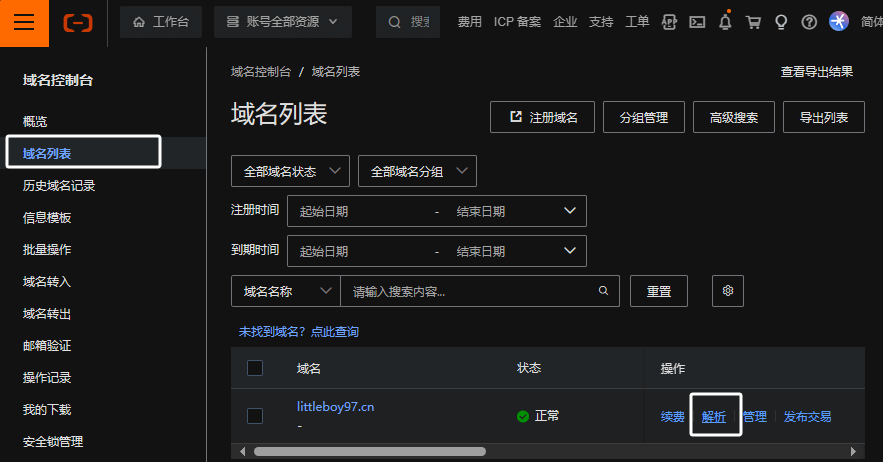Click the horizontal scrollbar right arrow
This screenshot has width=883, height=462.
(x=853, y=451)
